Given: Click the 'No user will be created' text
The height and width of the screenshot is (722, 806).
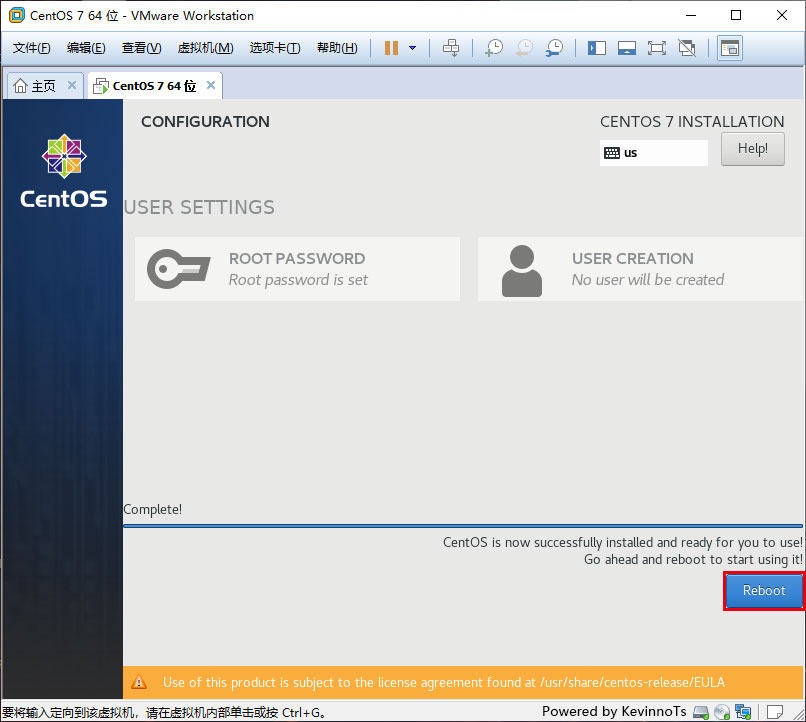Looking at the screenshot, I should click(x=648, y=280).
